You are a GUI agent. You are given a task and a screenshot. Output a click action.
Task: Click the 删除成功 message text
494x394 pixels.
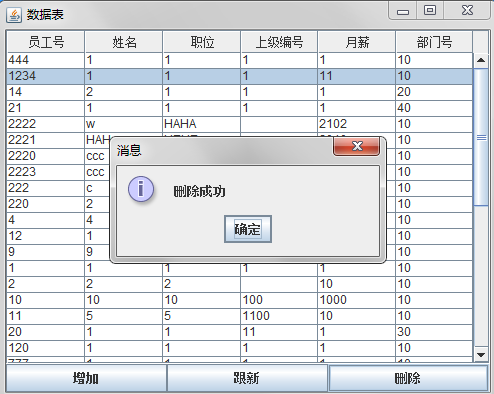click(x=199, y=192)
